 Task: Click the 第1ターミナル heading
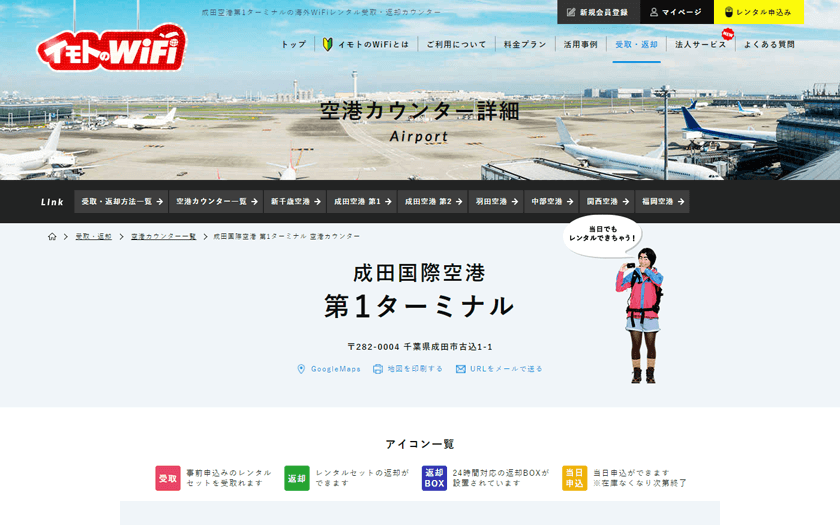point(419,306)
